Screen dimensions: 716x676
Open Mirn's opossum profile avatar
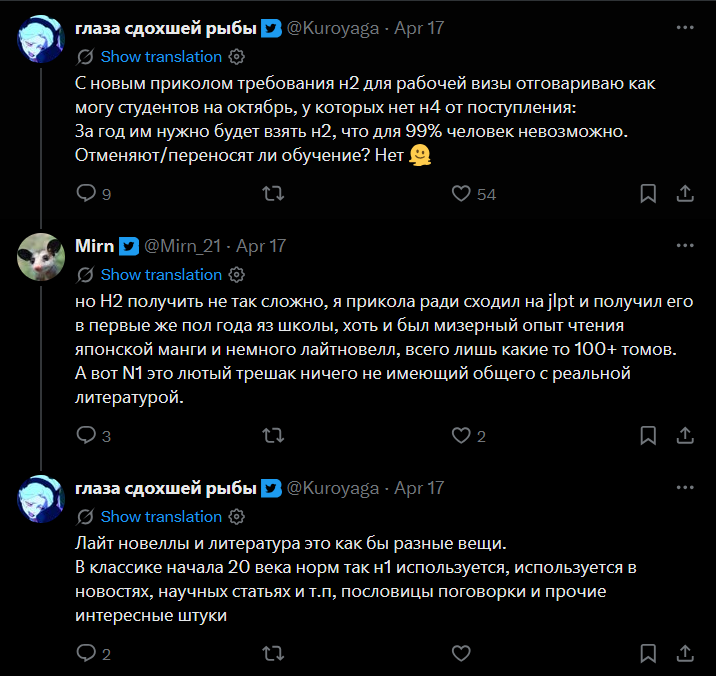[41, 257]
